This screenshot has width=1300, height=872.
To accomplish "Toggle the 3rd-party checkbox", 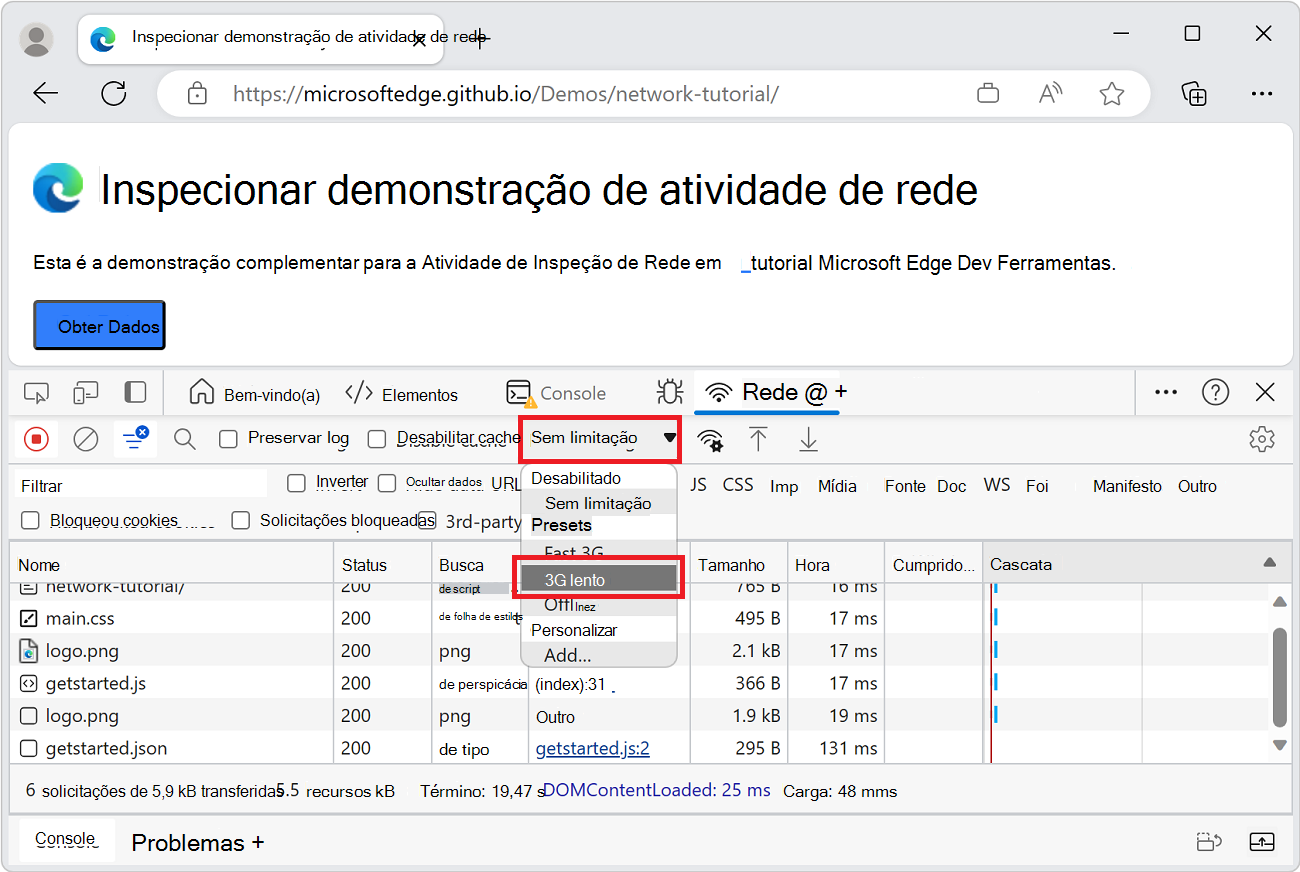I will 427,520.
